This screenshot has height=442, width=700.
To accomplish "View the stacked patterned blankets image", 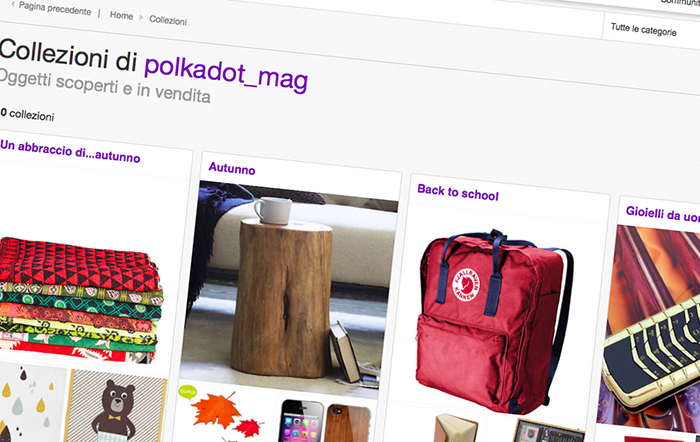I will 80,301.
